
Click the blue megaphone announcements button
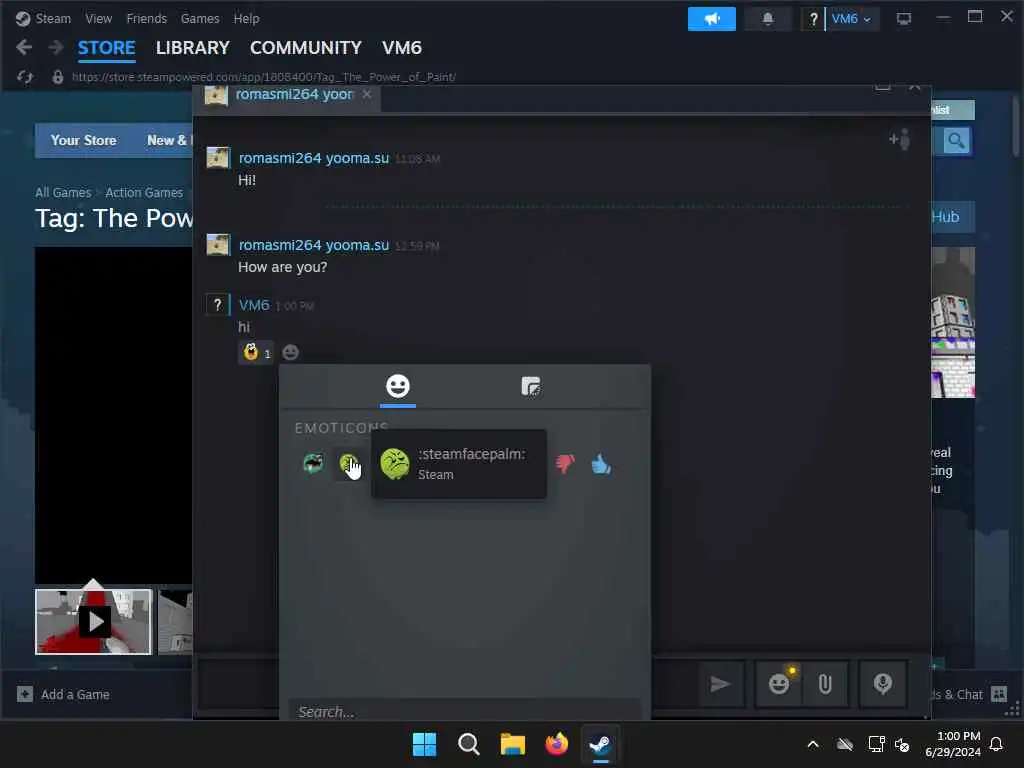click(711, 19)
